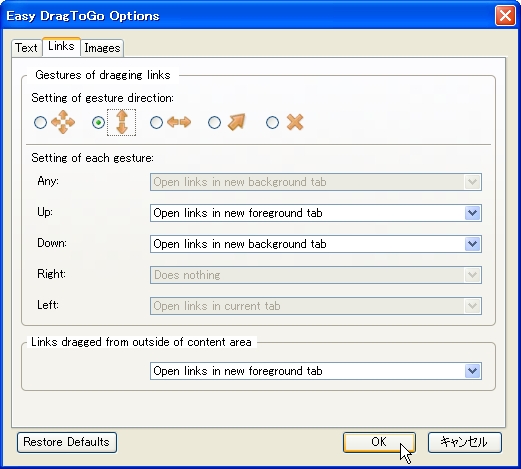
Task: Click the up-down arrows gesture icon
Action: (x=122, y=122)
